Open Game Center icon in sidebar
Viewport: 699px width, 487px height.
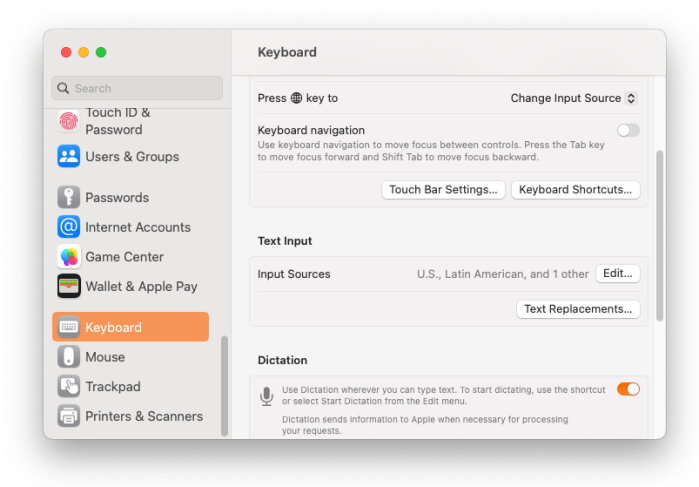pos(69,256)
